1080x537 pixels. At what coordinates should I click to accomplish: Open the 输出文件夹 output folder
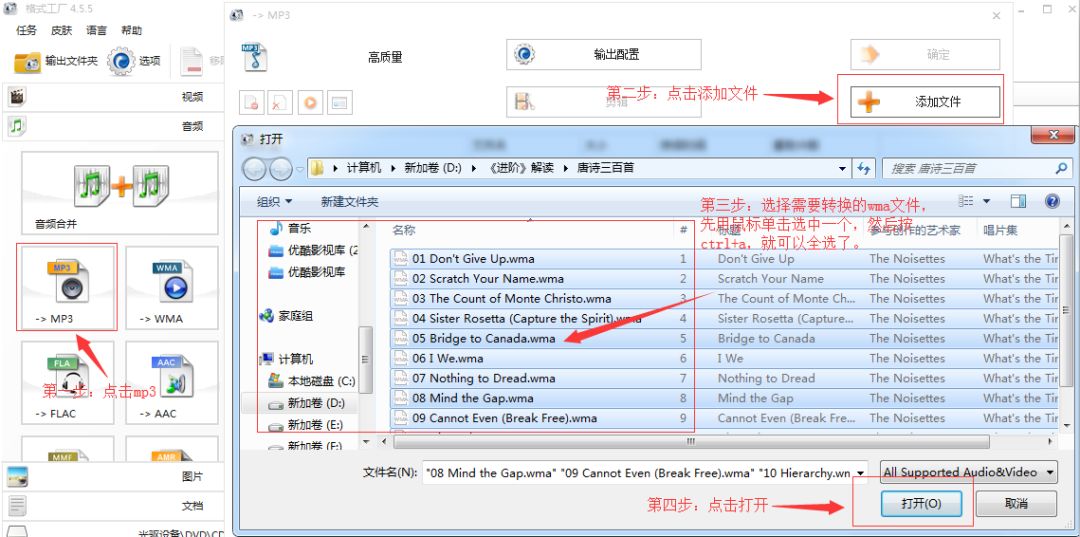[56, 61]
